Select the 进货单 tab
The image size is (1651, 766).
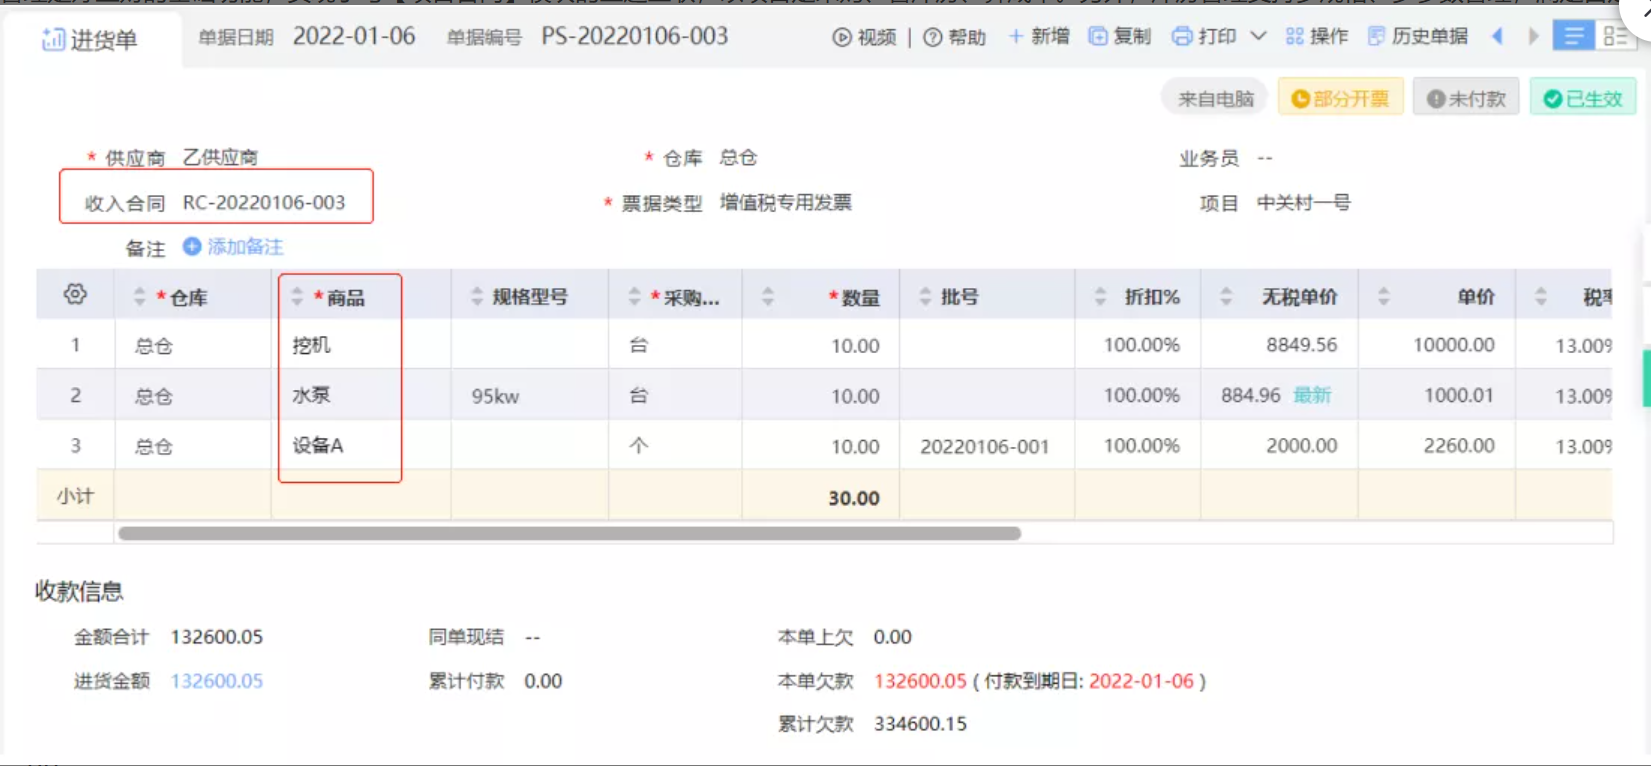[90, 40]
